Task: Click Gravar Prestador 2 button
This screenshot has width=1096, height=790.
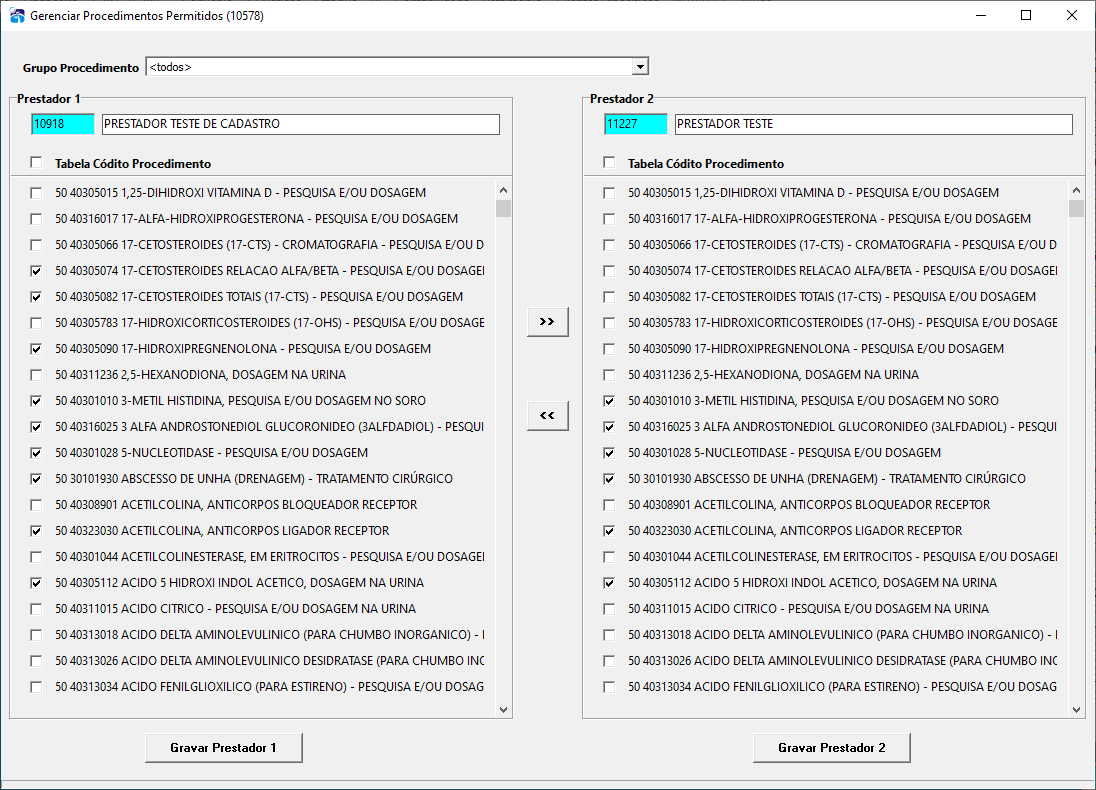Action: click(832, 747)
